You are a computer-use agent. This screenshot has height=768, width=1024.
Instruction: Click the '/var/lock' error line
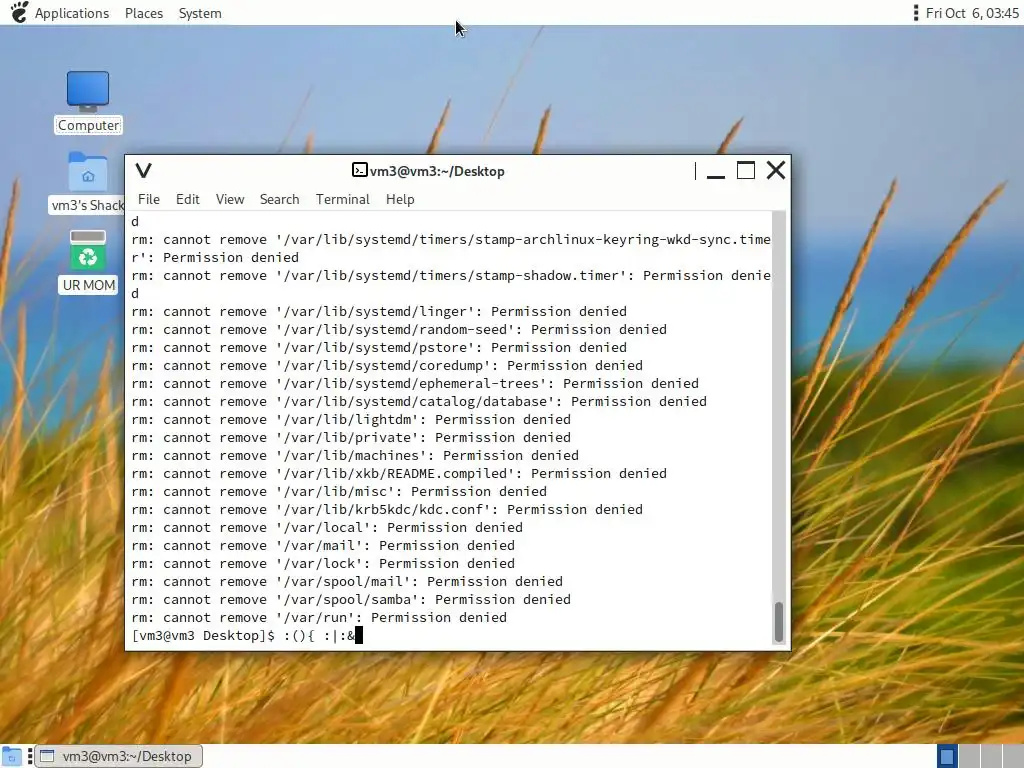point(323,563)
